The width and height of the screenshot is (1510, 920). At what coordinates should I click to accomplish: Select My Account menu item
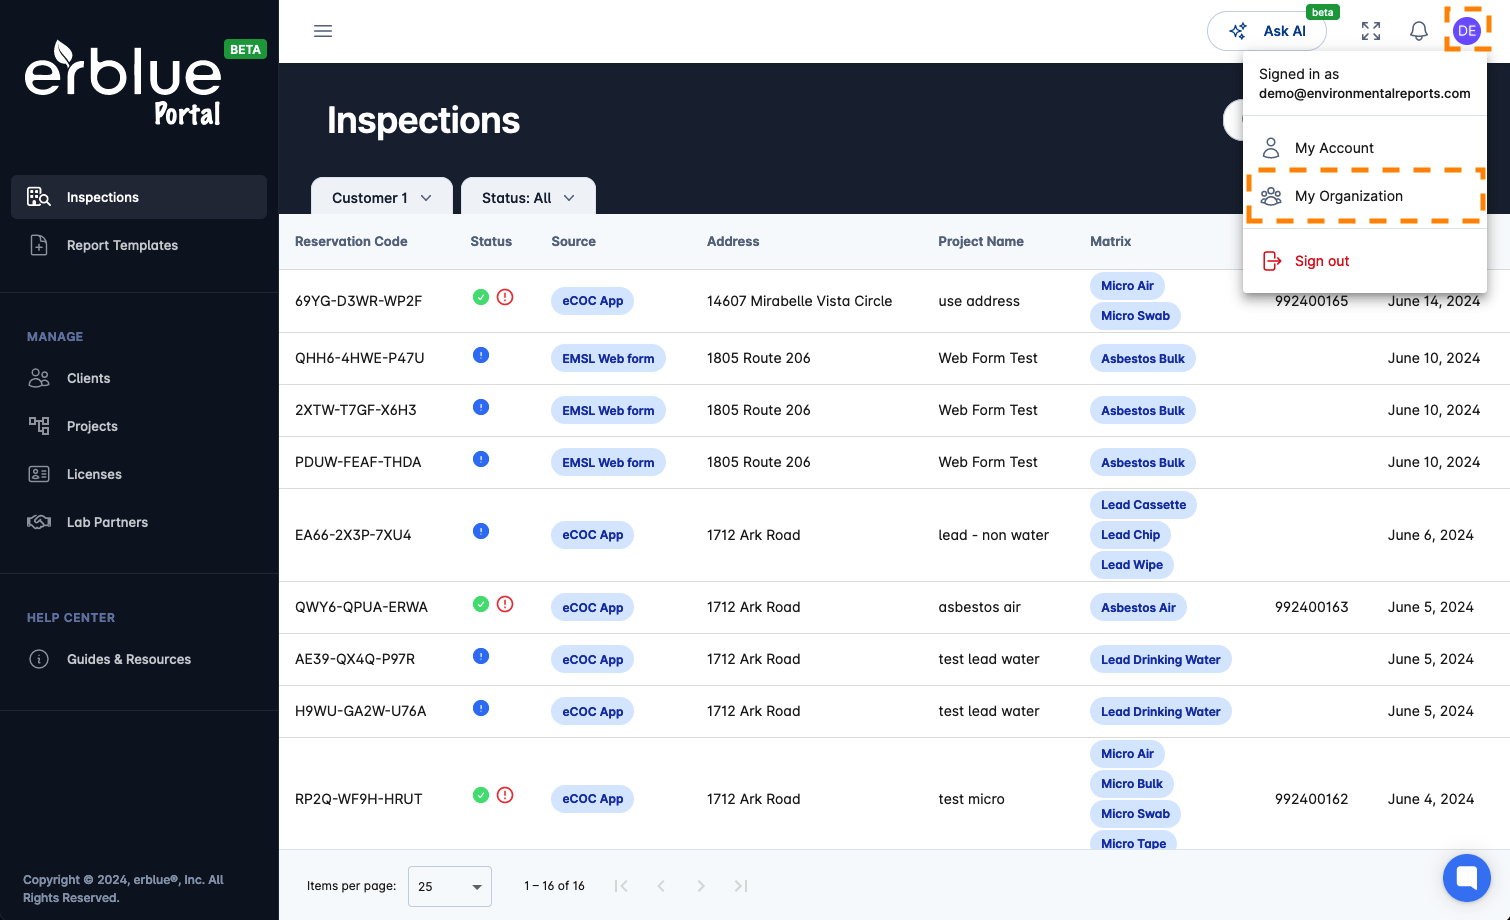tap(1365, 148)
